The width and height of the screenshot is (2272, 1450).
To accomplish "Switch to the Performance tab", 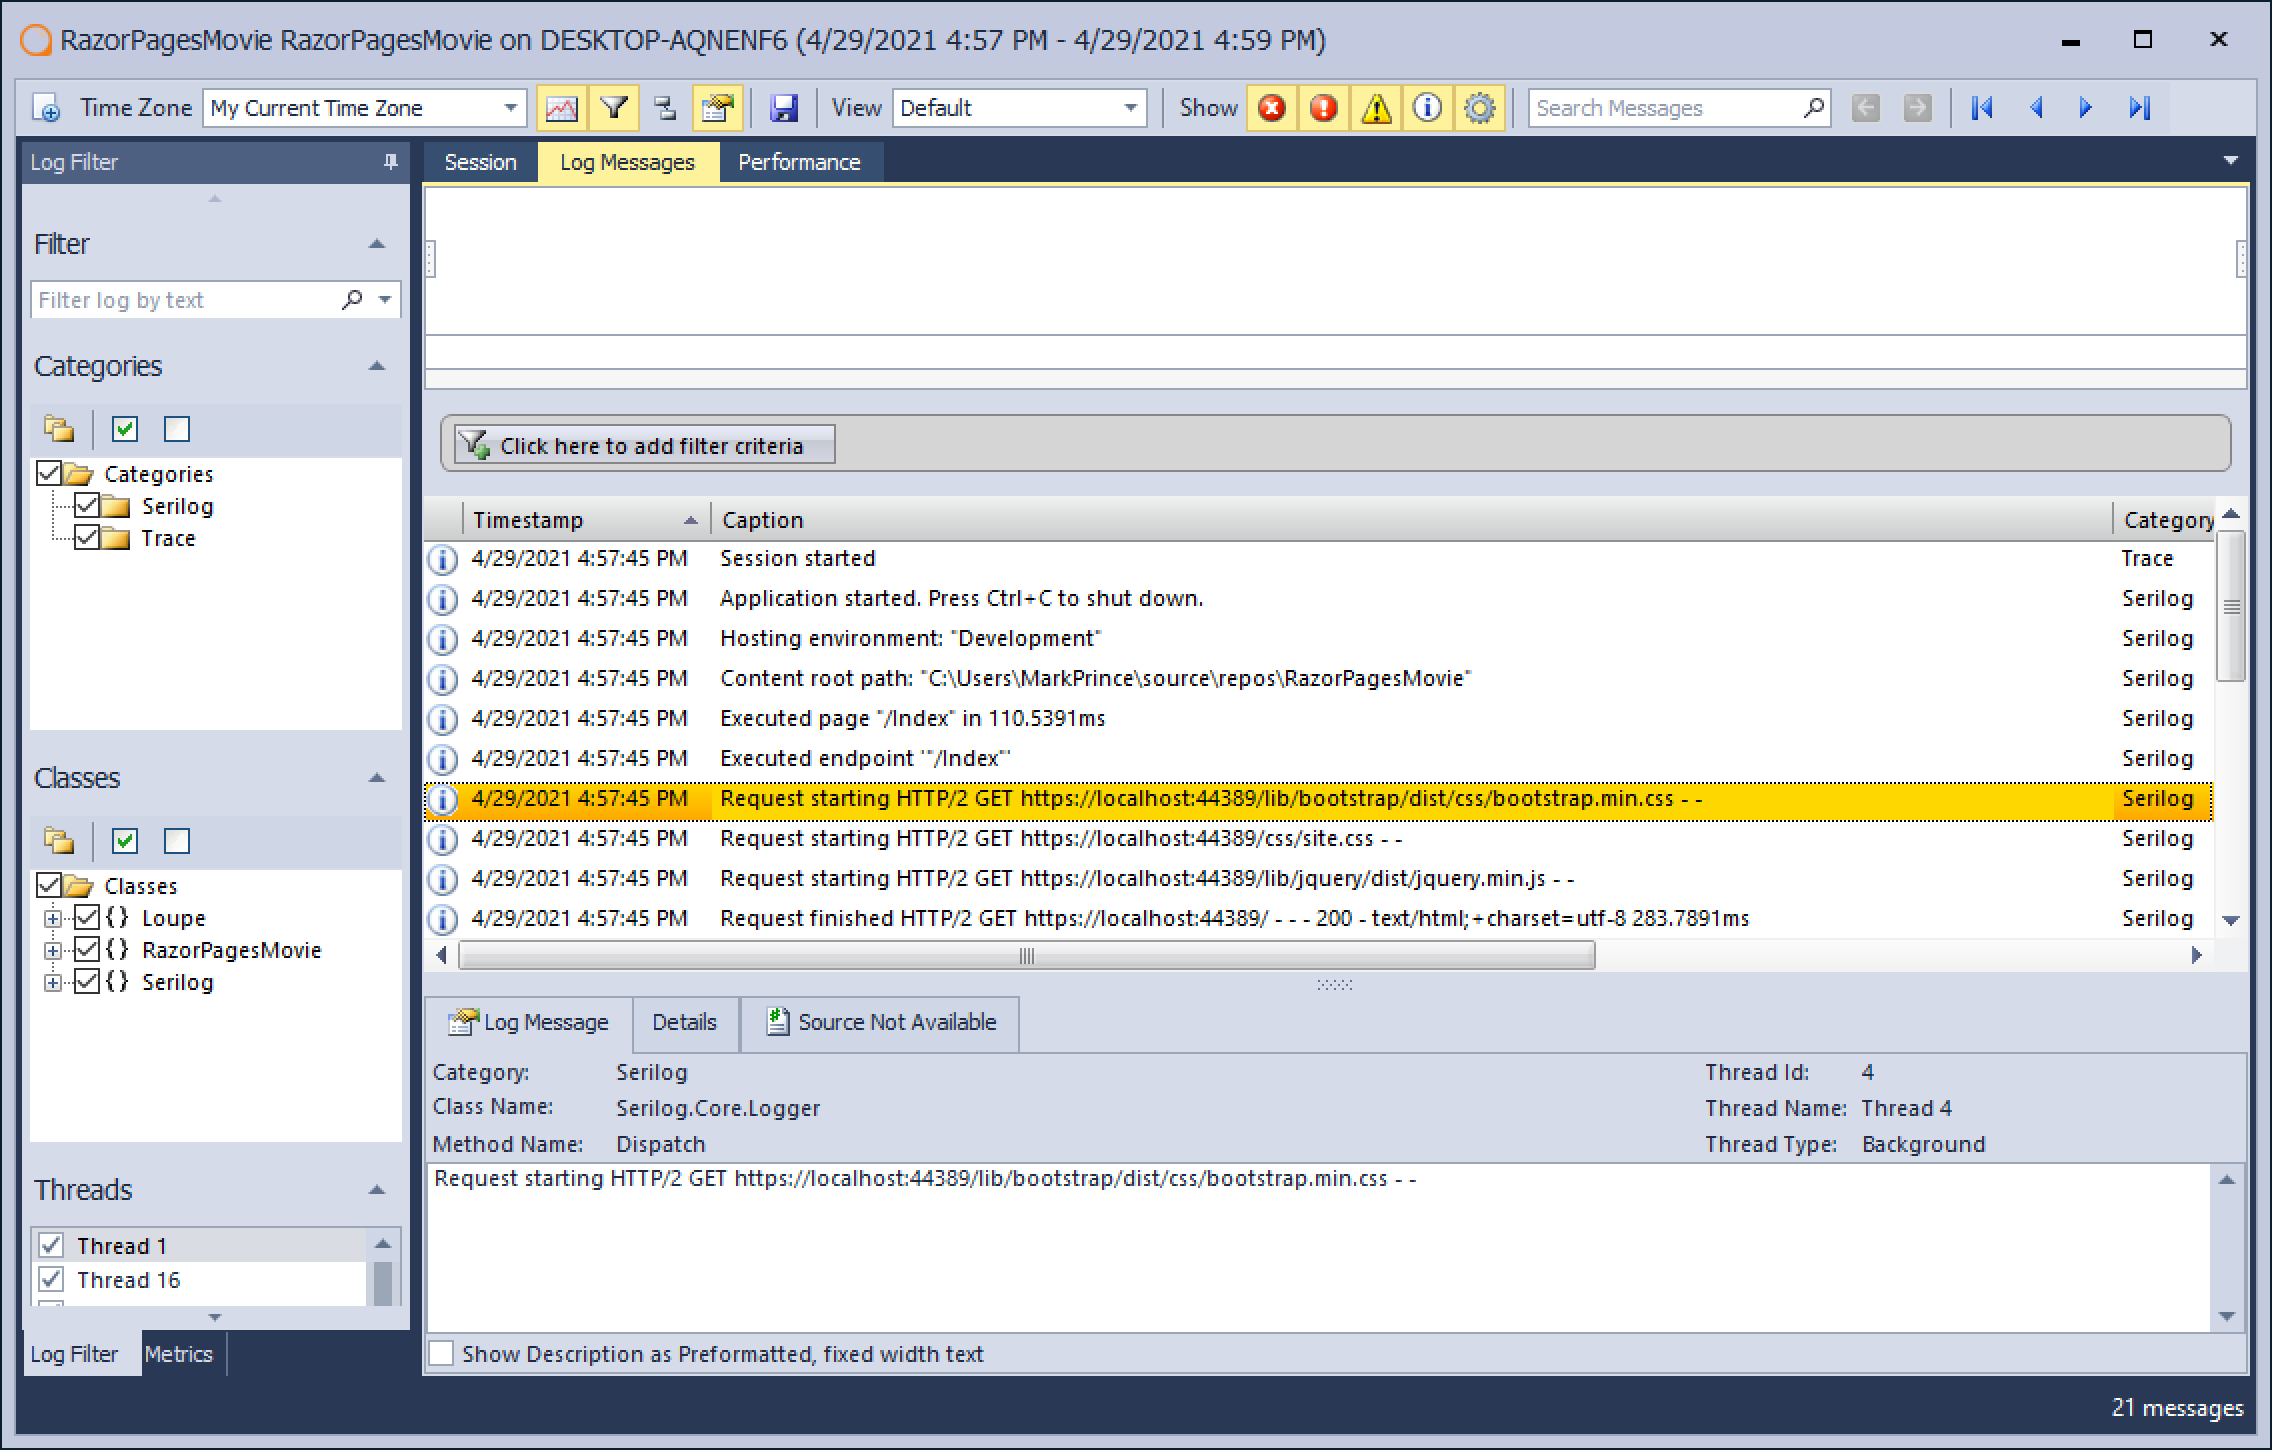I will point(803,161).
